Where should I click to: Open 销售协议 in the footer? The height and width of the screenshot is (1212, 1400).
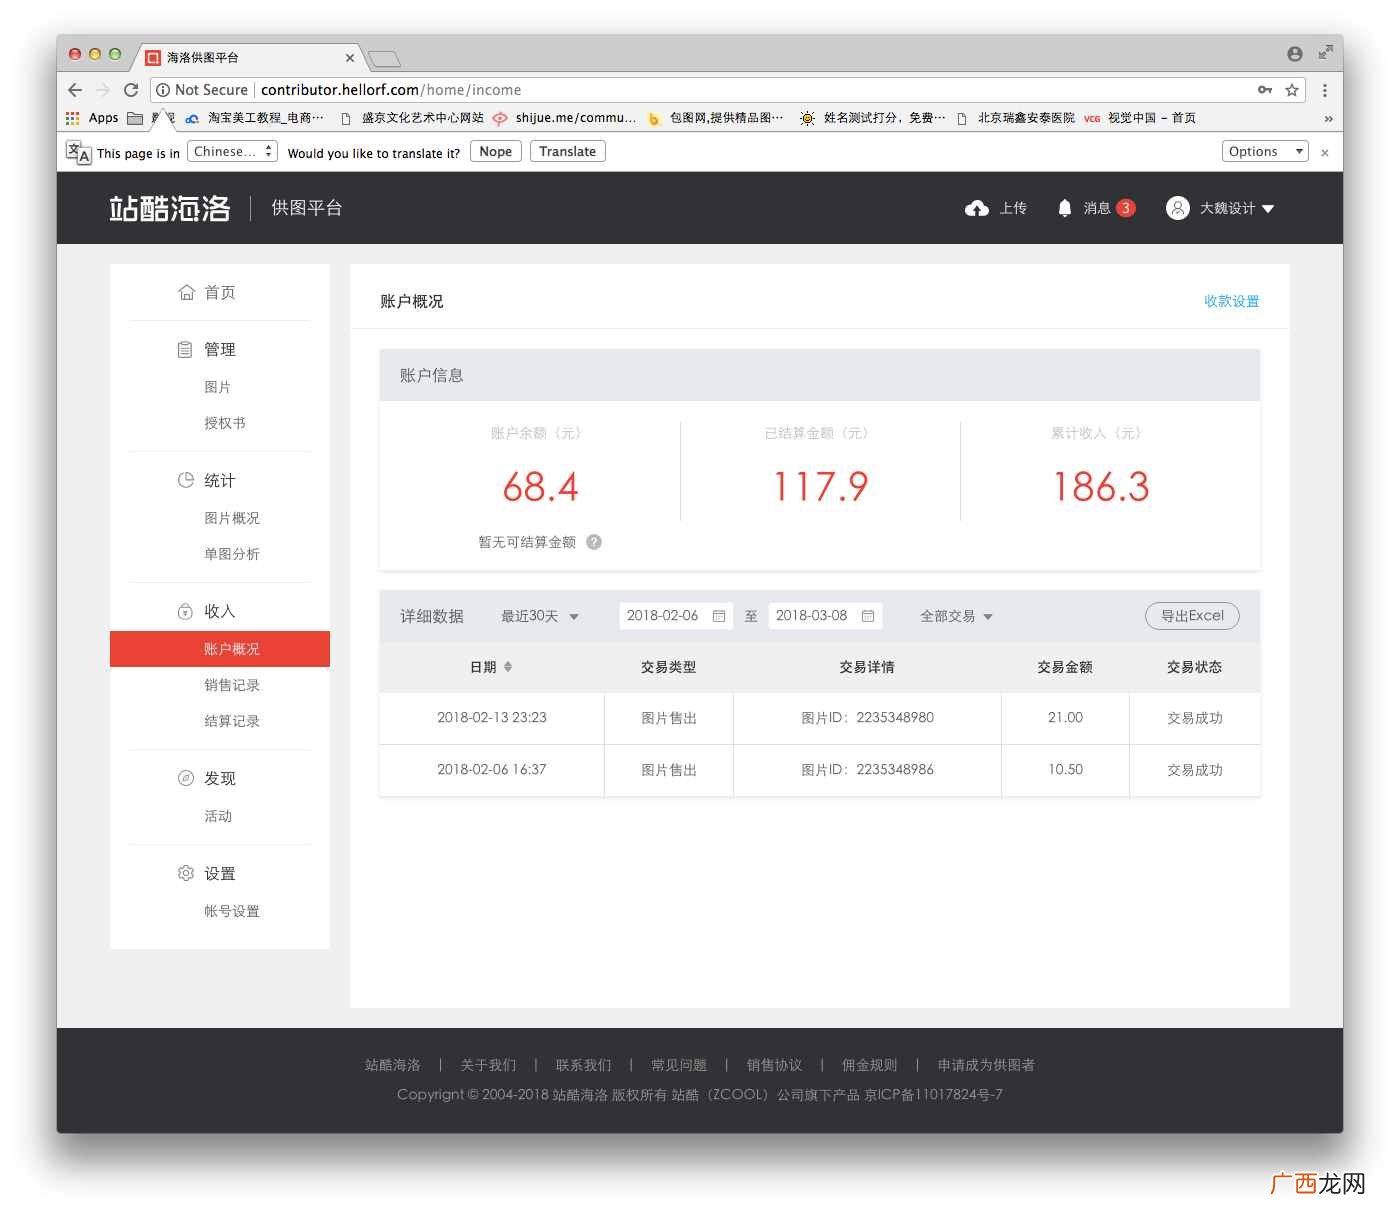tap(774, 1065)
